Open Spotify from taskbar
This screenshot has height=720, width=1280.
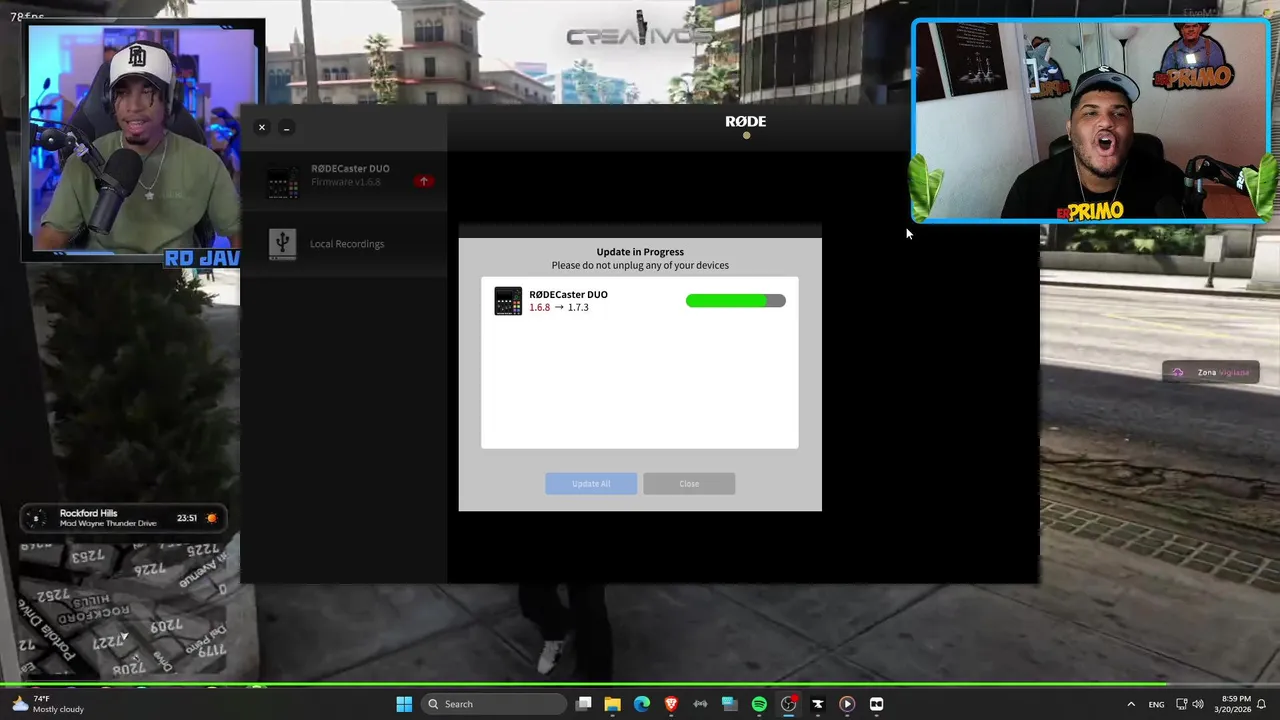click(x=759, y=704)
